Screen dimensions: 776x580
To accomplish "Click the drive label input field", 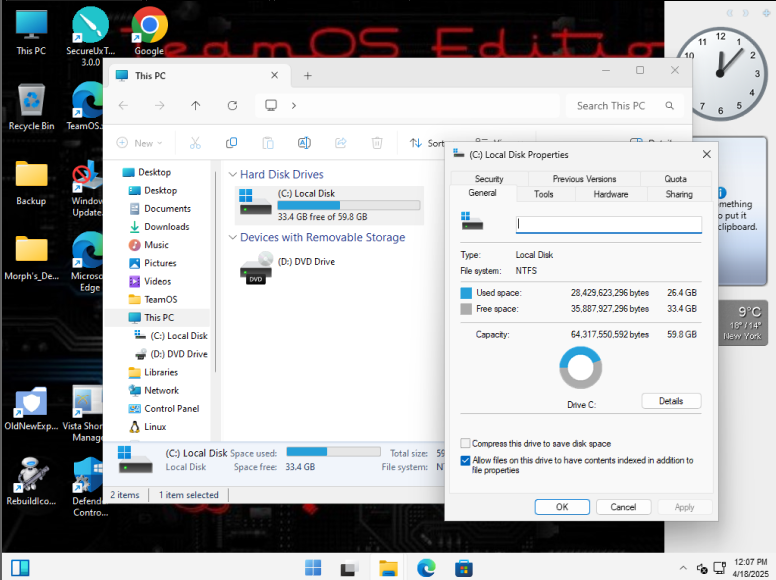I will 609,224.
